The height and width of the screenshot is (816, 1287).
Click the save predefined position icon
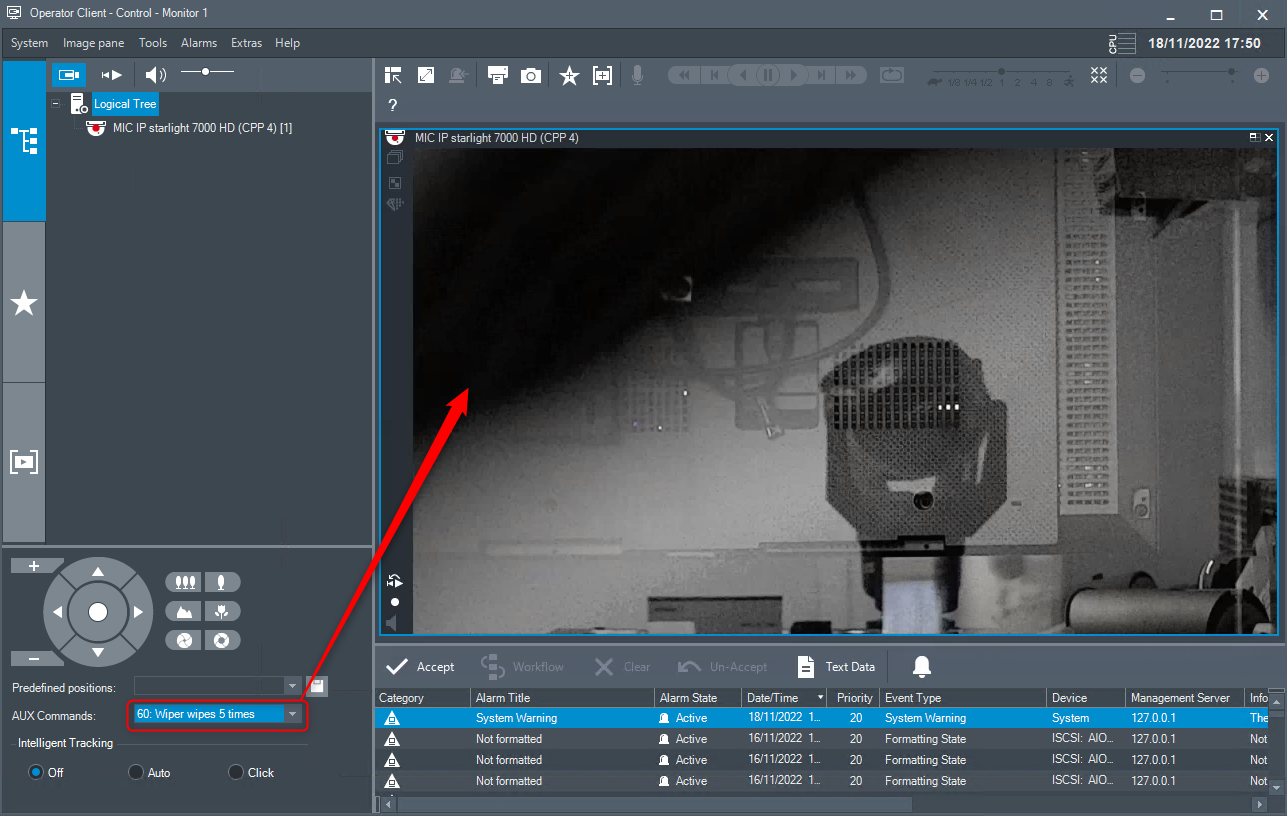coord(317,686)
